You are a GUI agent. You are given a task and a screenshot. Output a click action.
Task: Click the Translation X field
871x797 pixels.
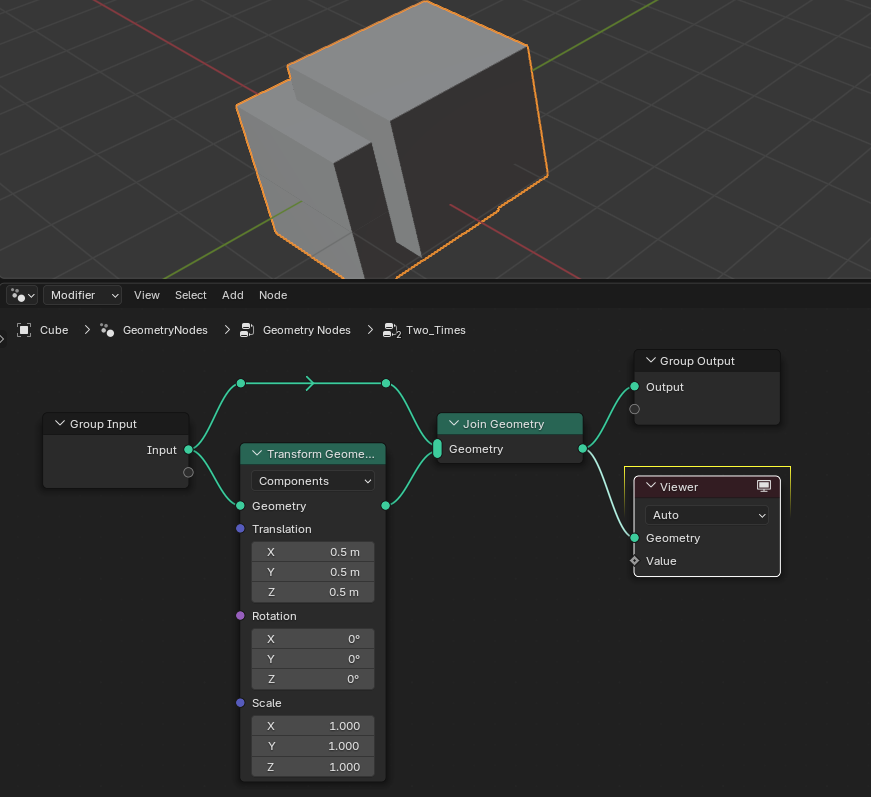[x=313, y=552]
